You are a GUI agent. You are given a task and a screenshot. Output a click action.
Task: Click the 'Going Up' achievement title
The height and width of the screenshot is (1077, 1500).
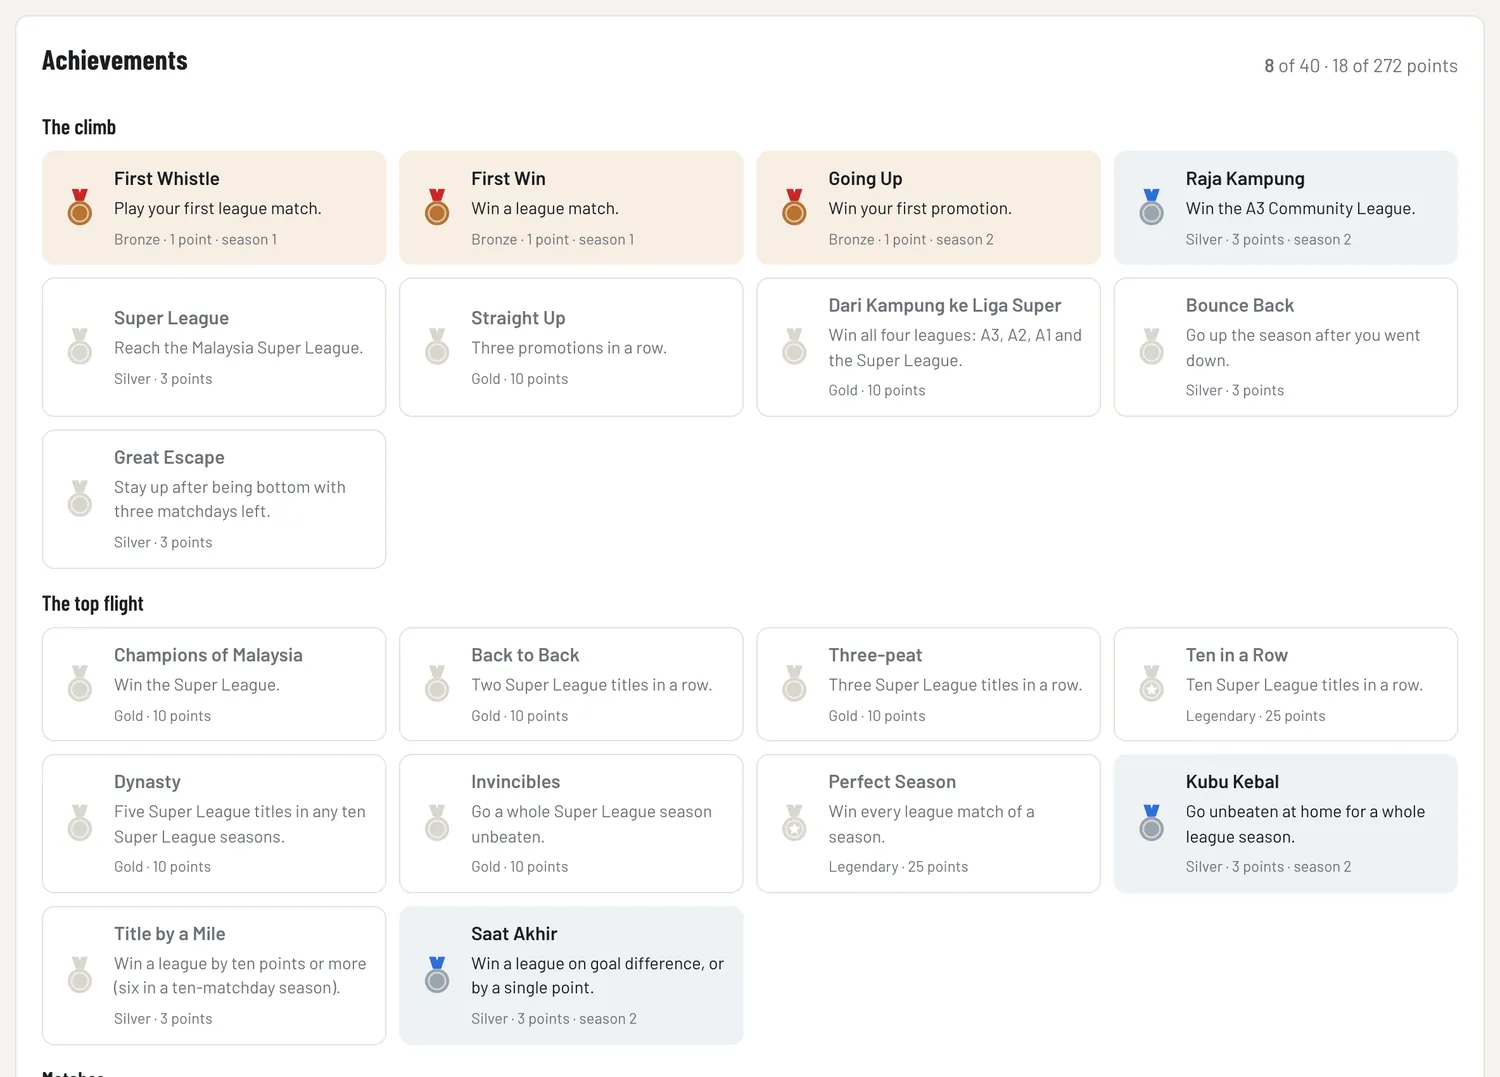pyautogui.click(x=865, y=179)
